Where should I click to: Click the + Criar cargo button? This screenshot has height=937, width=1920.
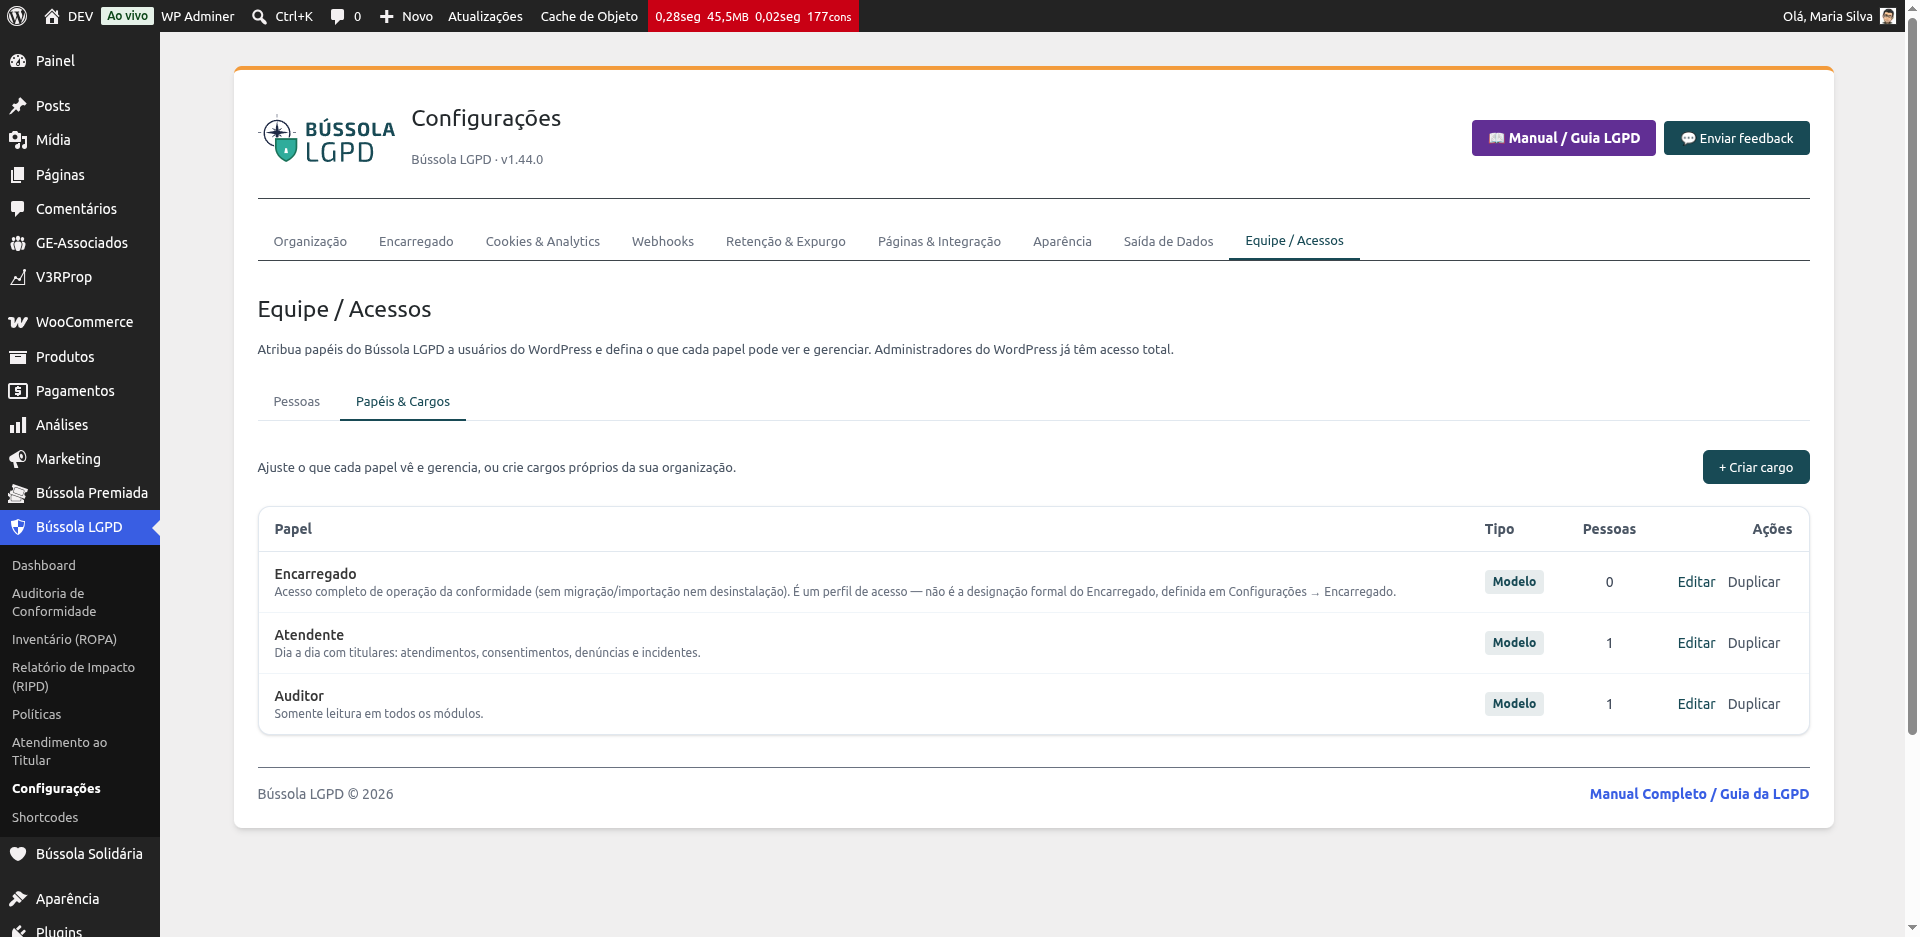tap(1756, 467)
